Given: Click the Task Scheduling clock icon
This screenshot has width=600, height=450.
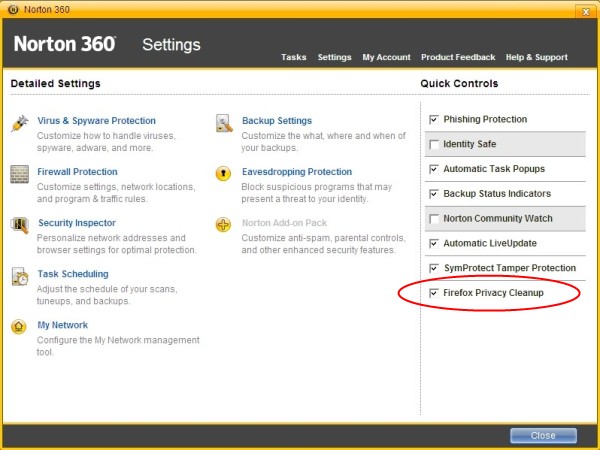Looking at the screenshot, I should tap(20, 276).
